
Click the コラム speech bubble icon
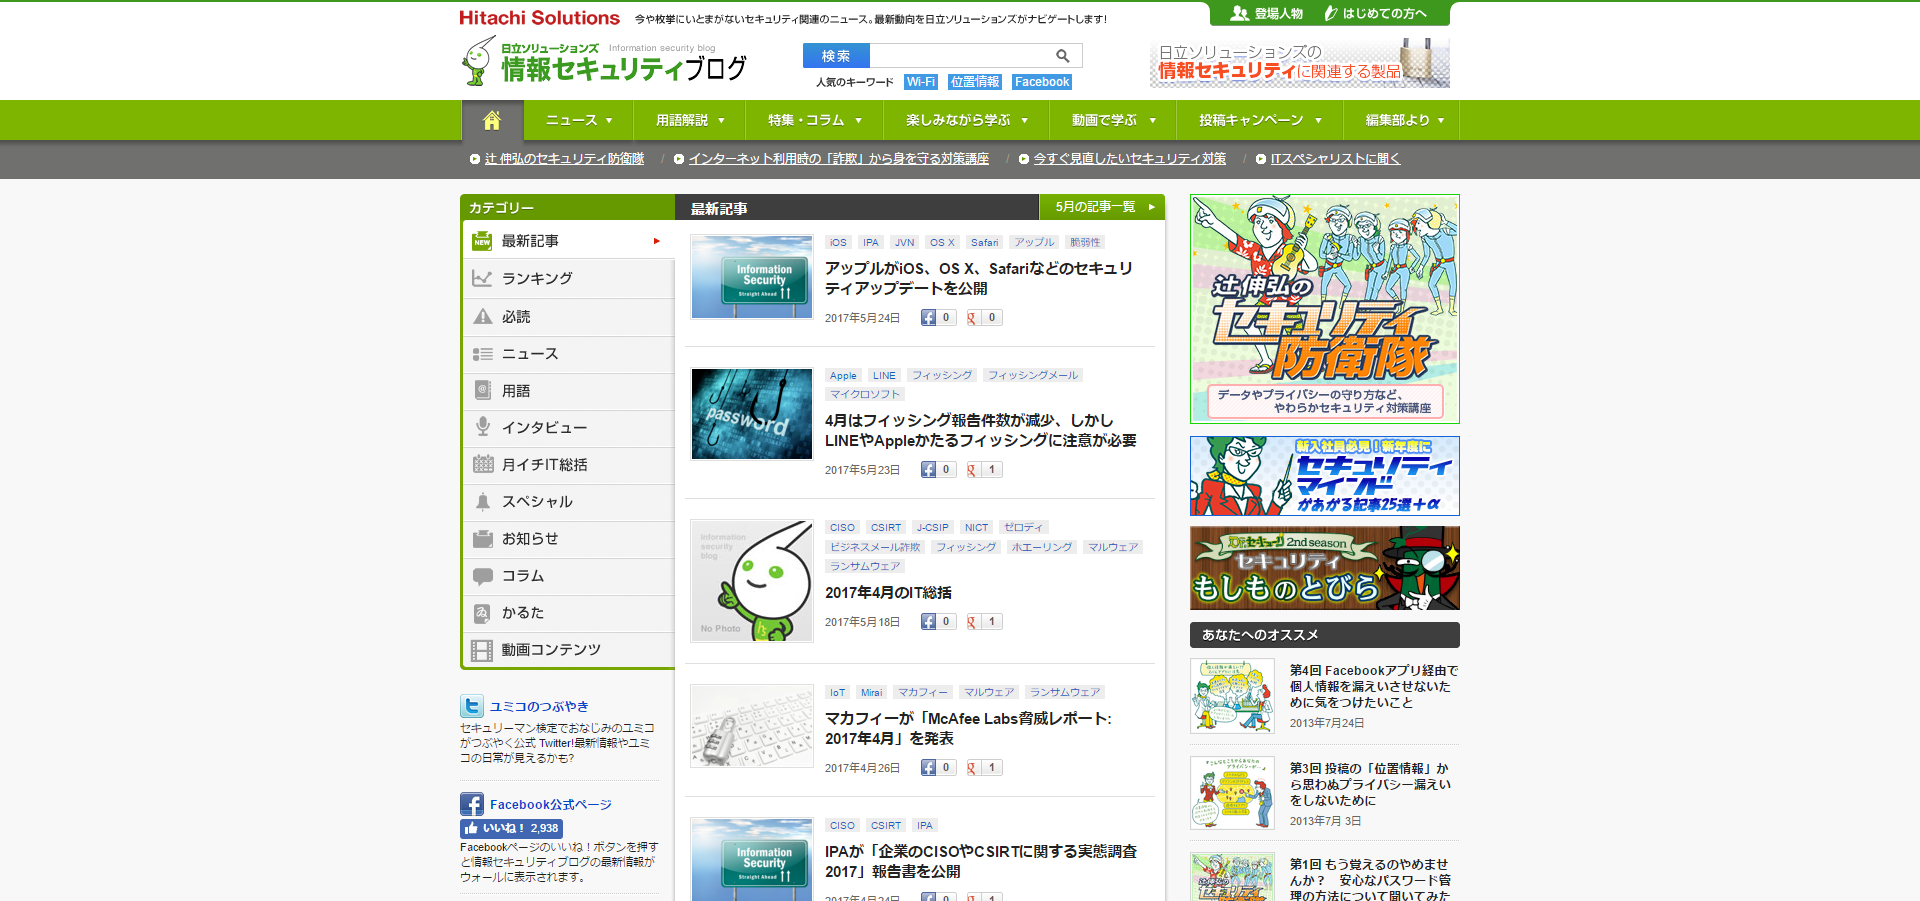tap(482, 576)
